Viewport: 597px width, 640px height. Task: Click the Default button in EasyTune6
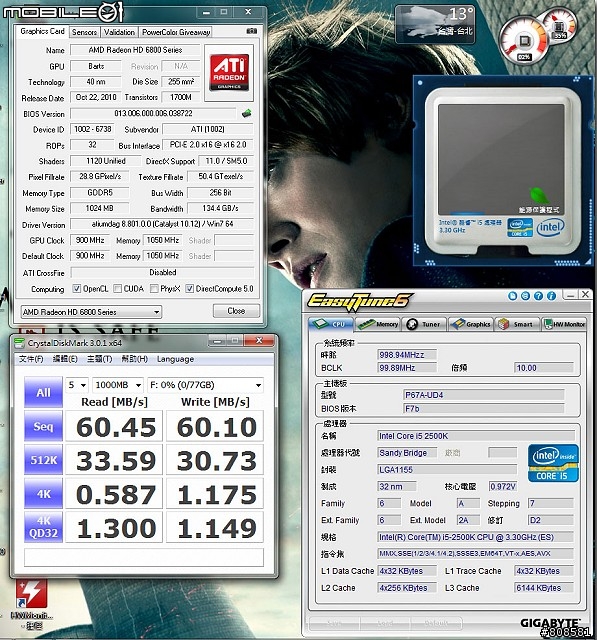[437, 624]
